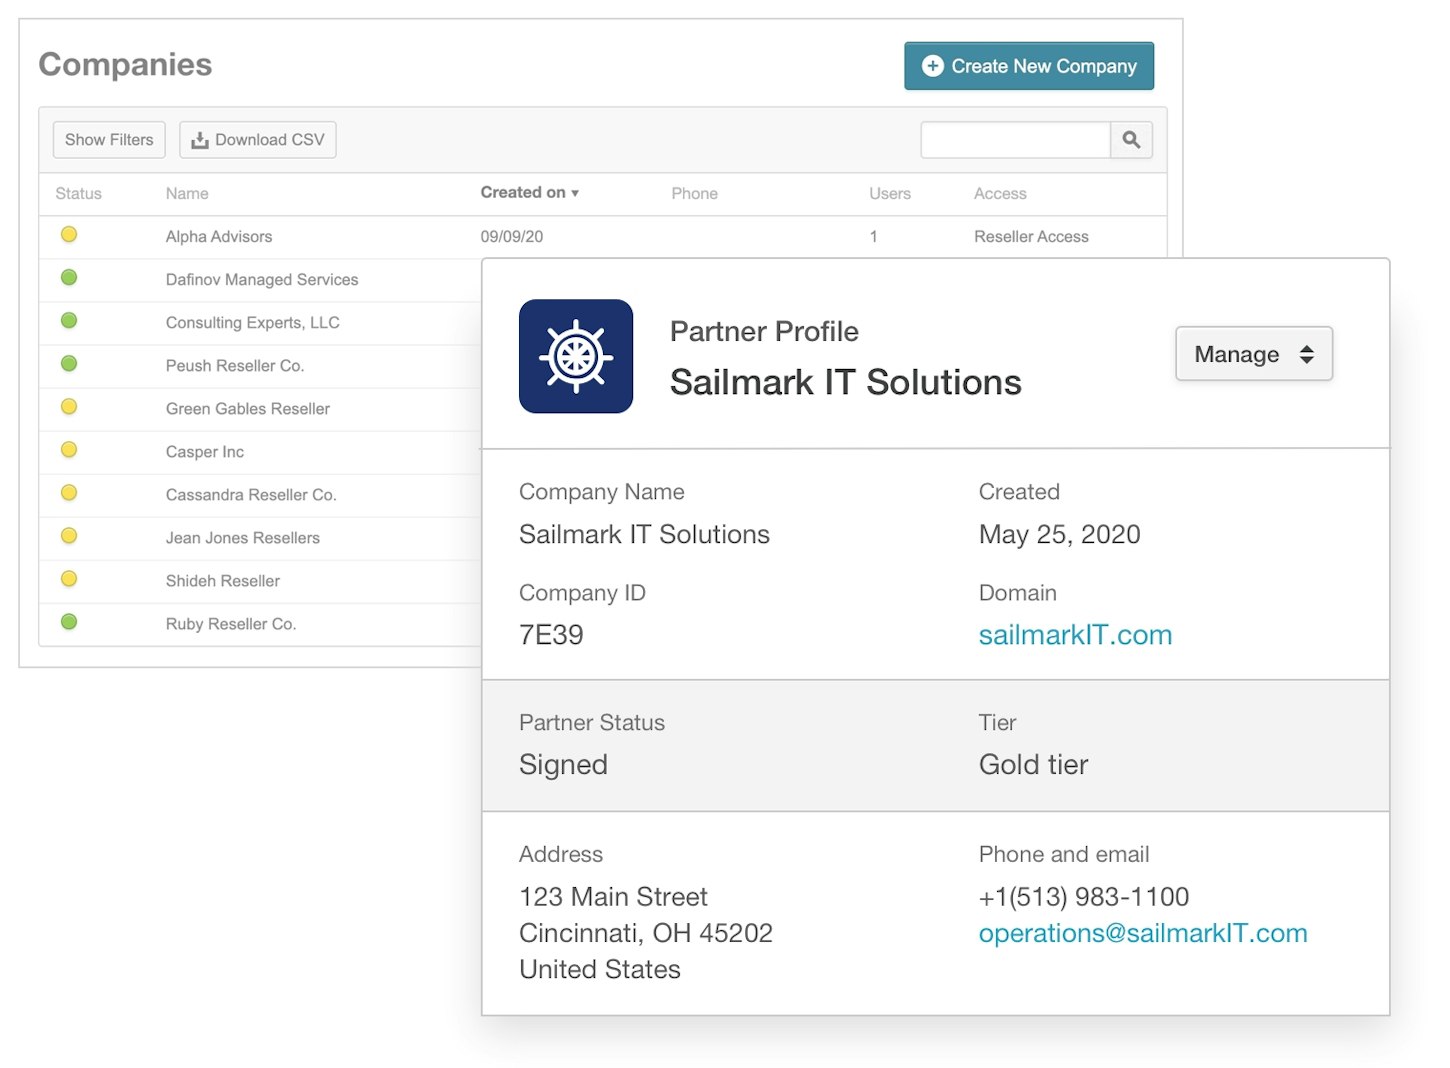
Task: Click yellow status dot for Shideh Reseller
Action: 69,579
